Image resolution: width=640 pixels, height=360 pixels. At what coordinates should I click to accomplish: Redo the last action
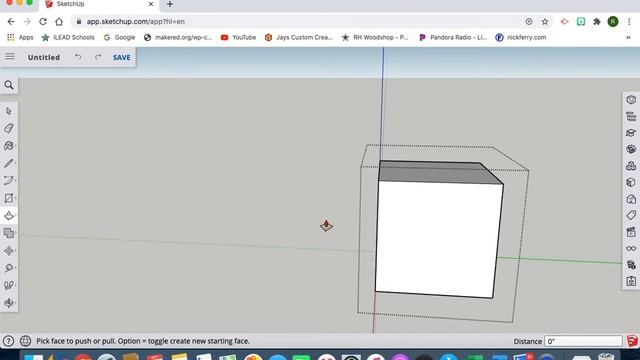(98, 57)
